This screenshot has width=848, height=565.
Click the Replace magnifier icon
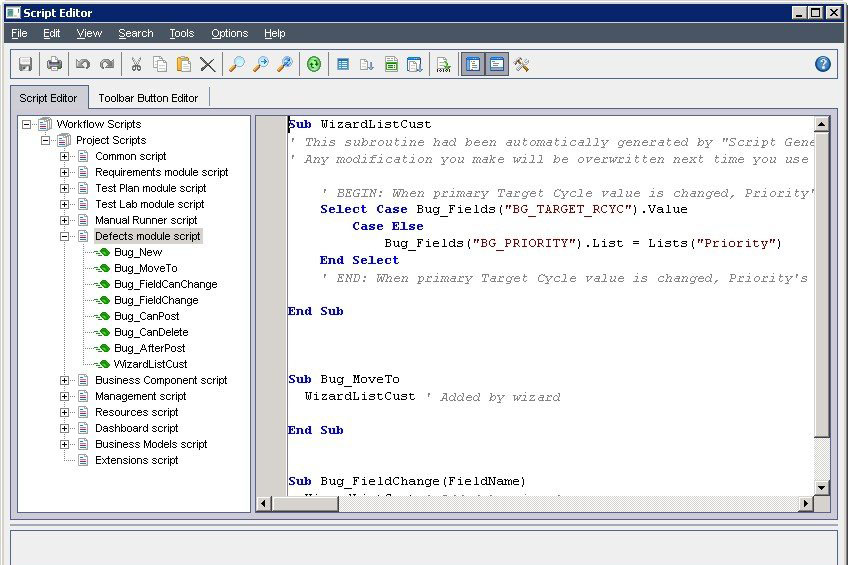click(285, 64)
